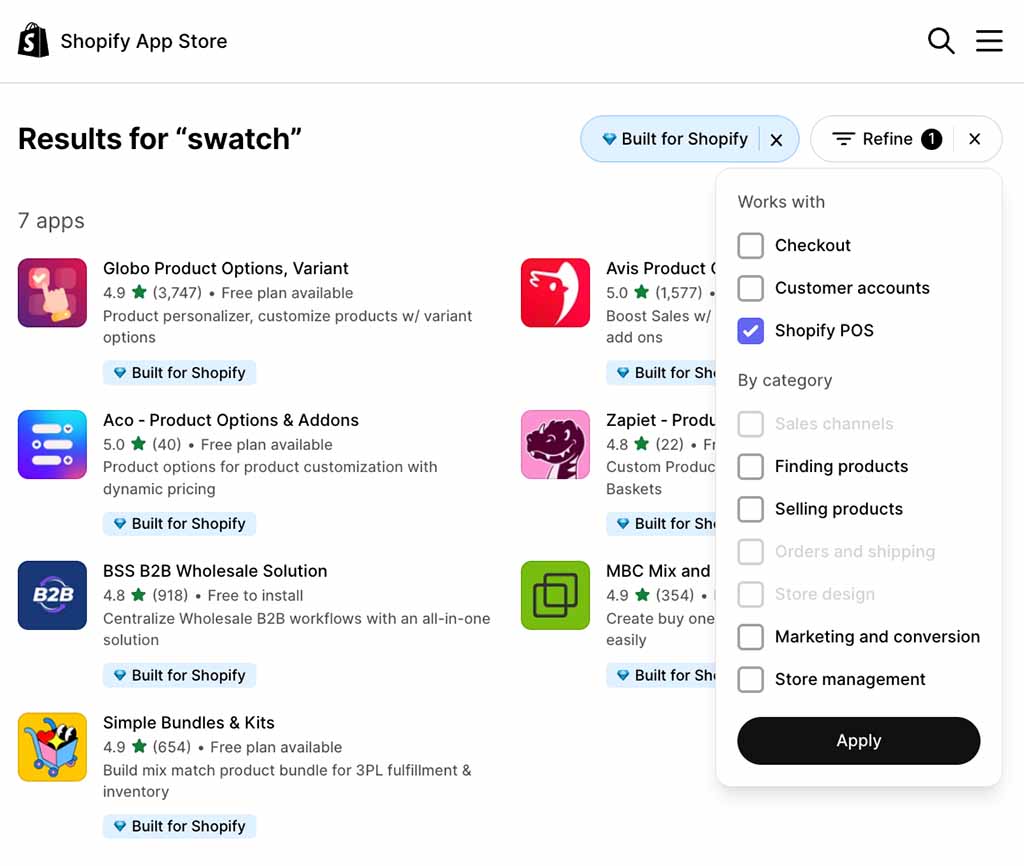Click the Apply button in filters
The image size is (1024, 866).
pyautogui.click(x=858, y=740)
